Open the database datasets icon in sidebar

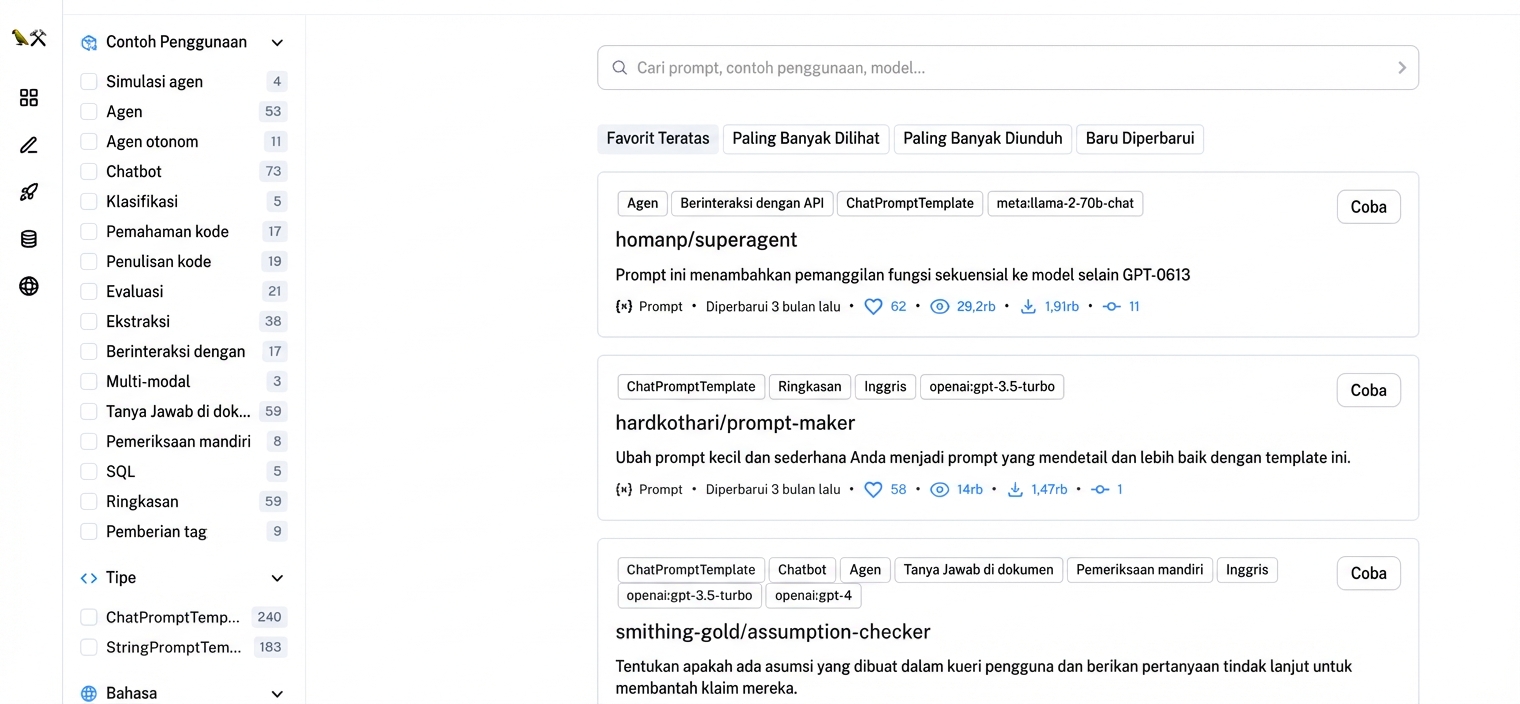point(29,239)
